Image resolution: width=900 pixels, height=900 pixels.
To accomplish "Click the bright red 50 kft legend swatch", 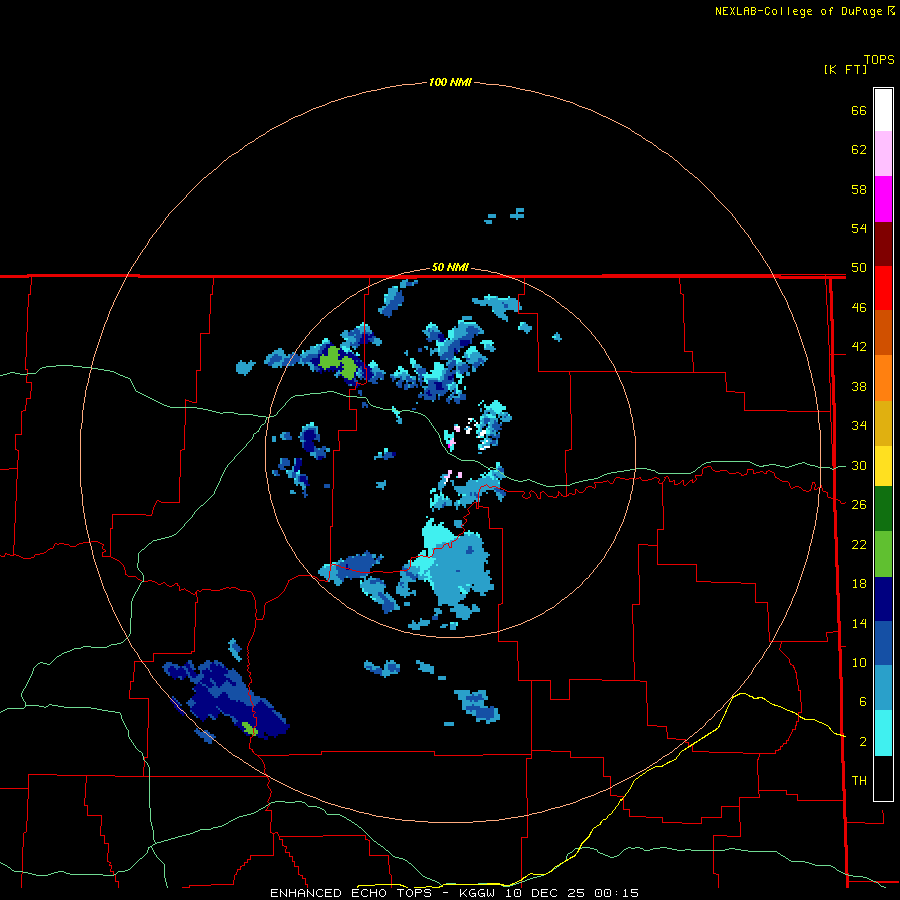I will (x=883, y=288).
